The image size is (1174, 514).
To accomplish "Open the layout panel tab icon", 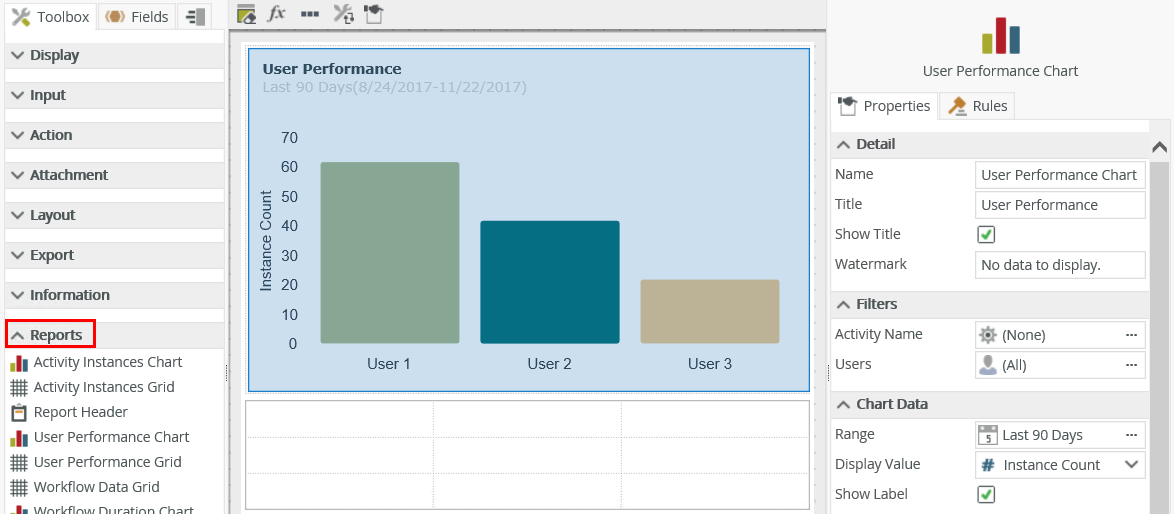I will tap(195, 16).
